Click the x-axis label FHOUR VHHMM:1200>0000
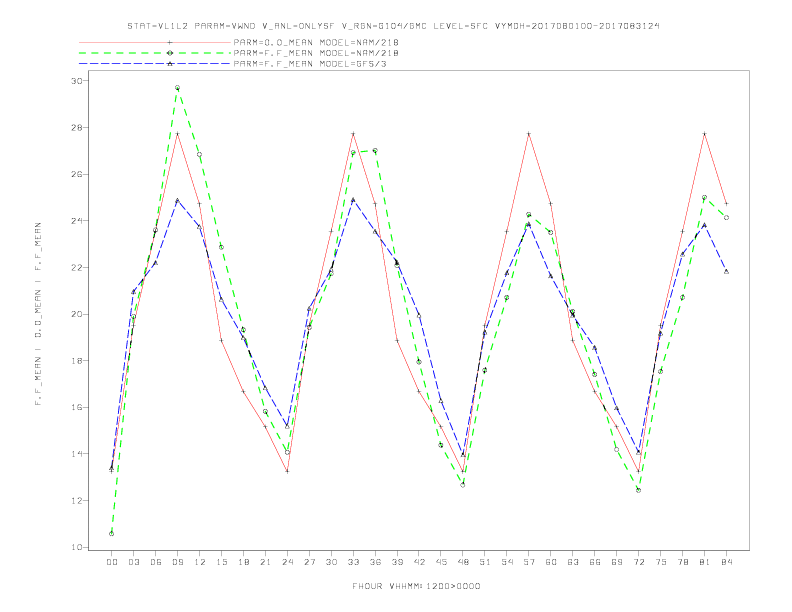The image size is (792, 612). click(x=416, y=586)
